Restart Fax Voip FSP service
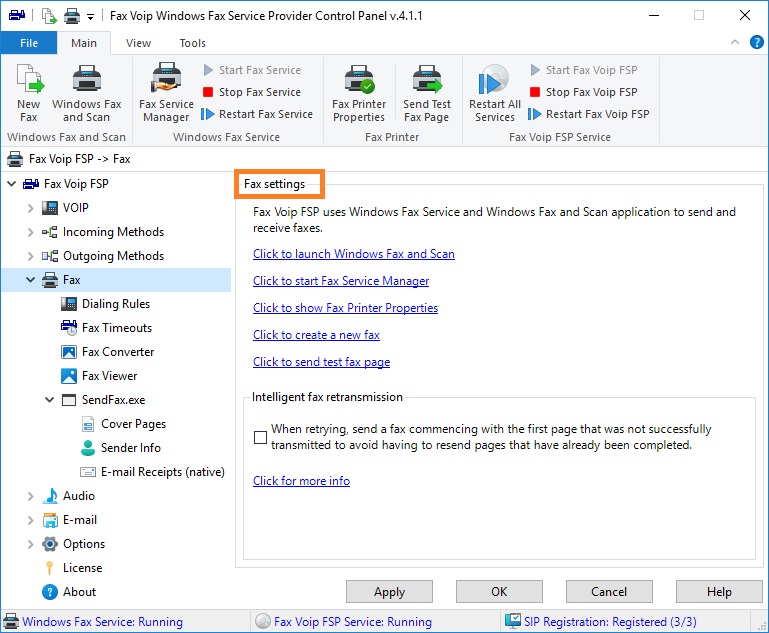This screenshot has height=633, width=769. [589, 114]
